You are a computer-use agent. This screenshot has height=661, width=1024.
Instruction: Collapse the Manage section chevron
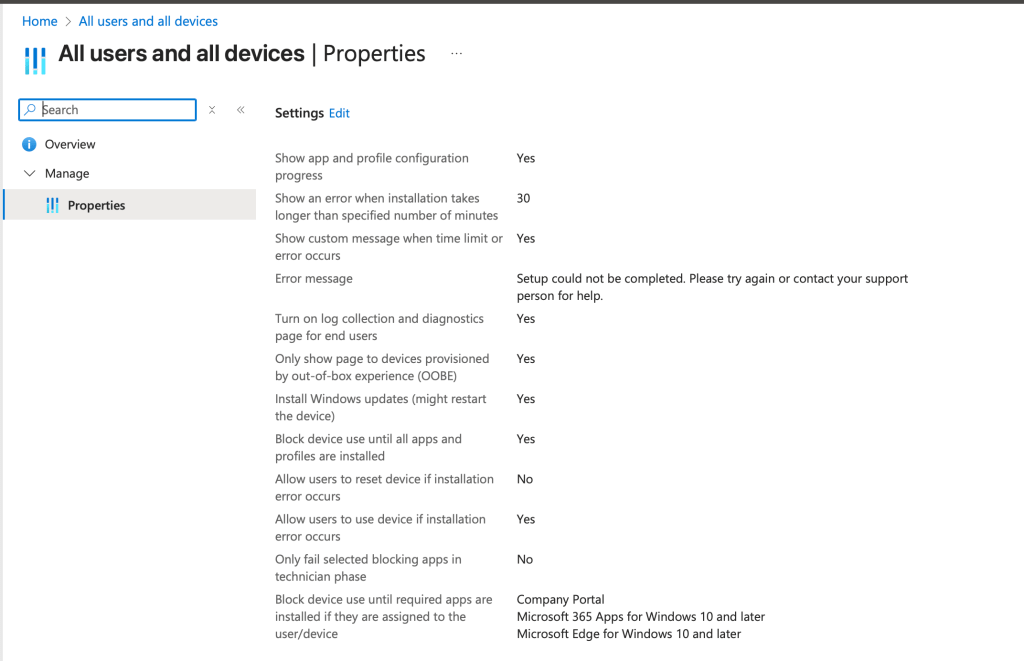pos(29,173)
